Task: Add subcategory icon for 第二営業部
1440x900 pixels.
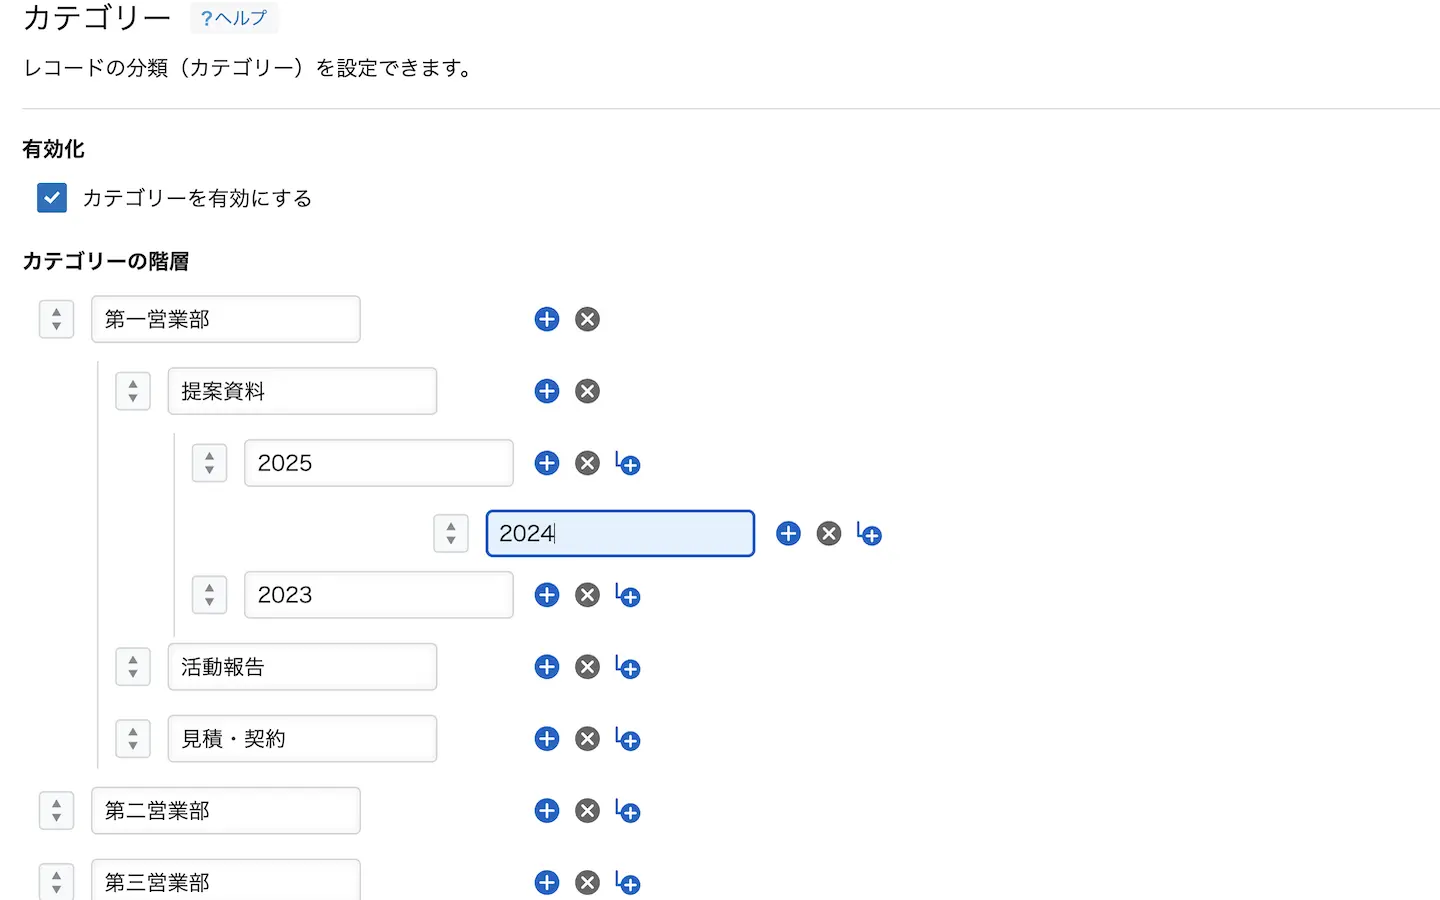Action: click(628, 812)
